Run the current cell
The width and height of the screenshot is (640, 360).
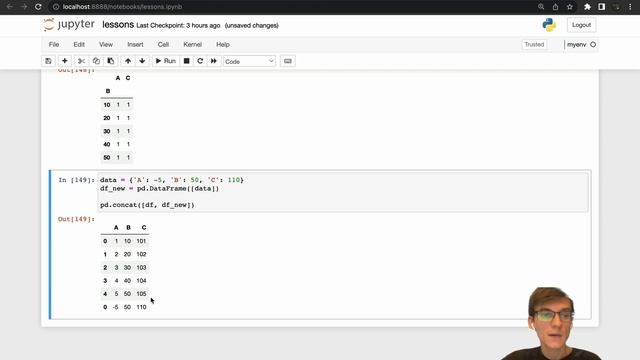[x=165, y=61]
